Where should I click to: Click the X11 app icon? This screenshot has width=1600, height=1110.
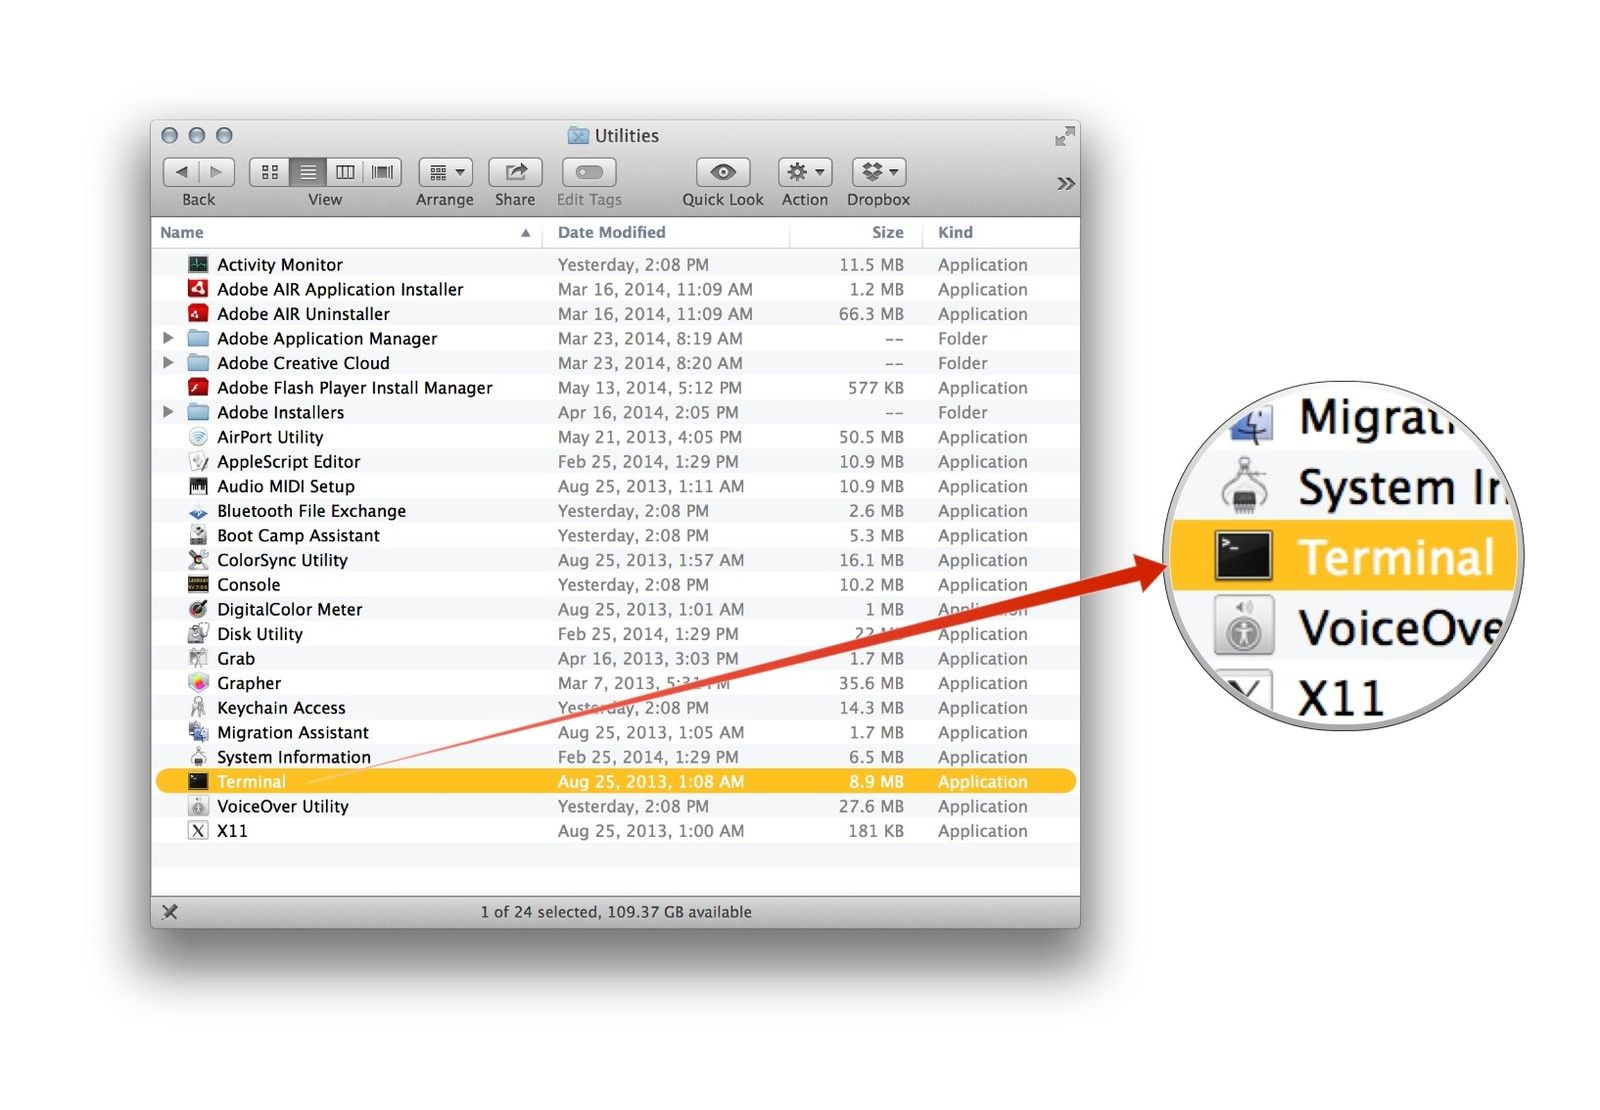(198, 831)
